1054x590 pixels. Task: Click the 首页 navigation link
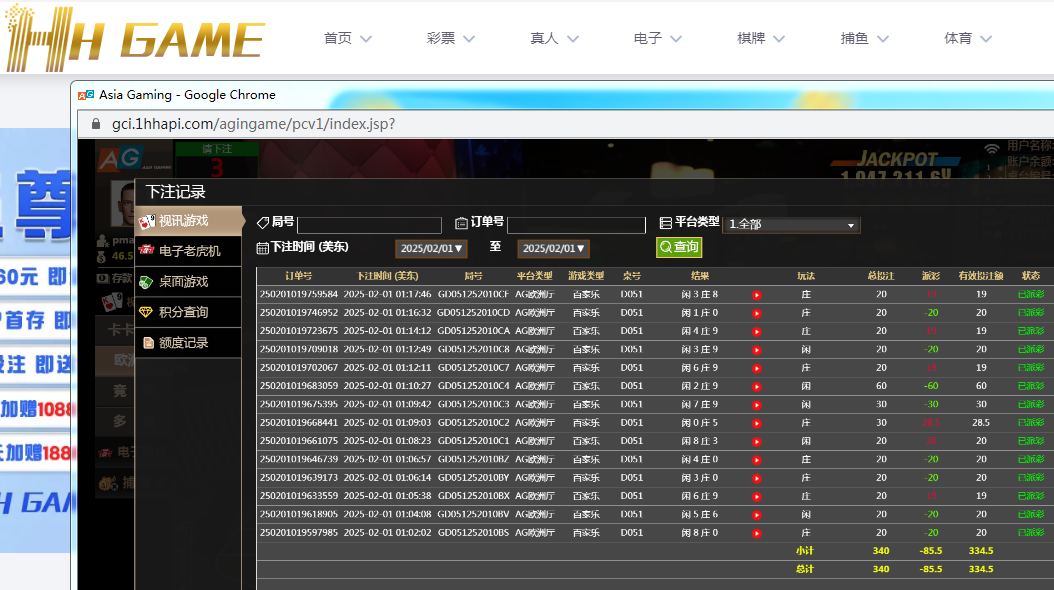[x=347, y=38]
